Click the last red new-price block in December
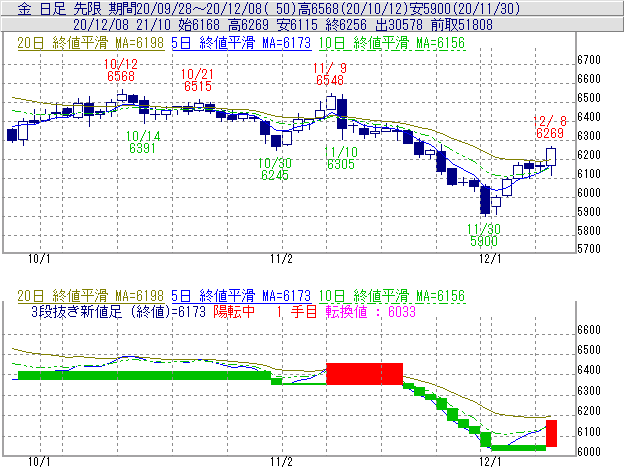Screen dimensions: 624x473 click(551, 433)
